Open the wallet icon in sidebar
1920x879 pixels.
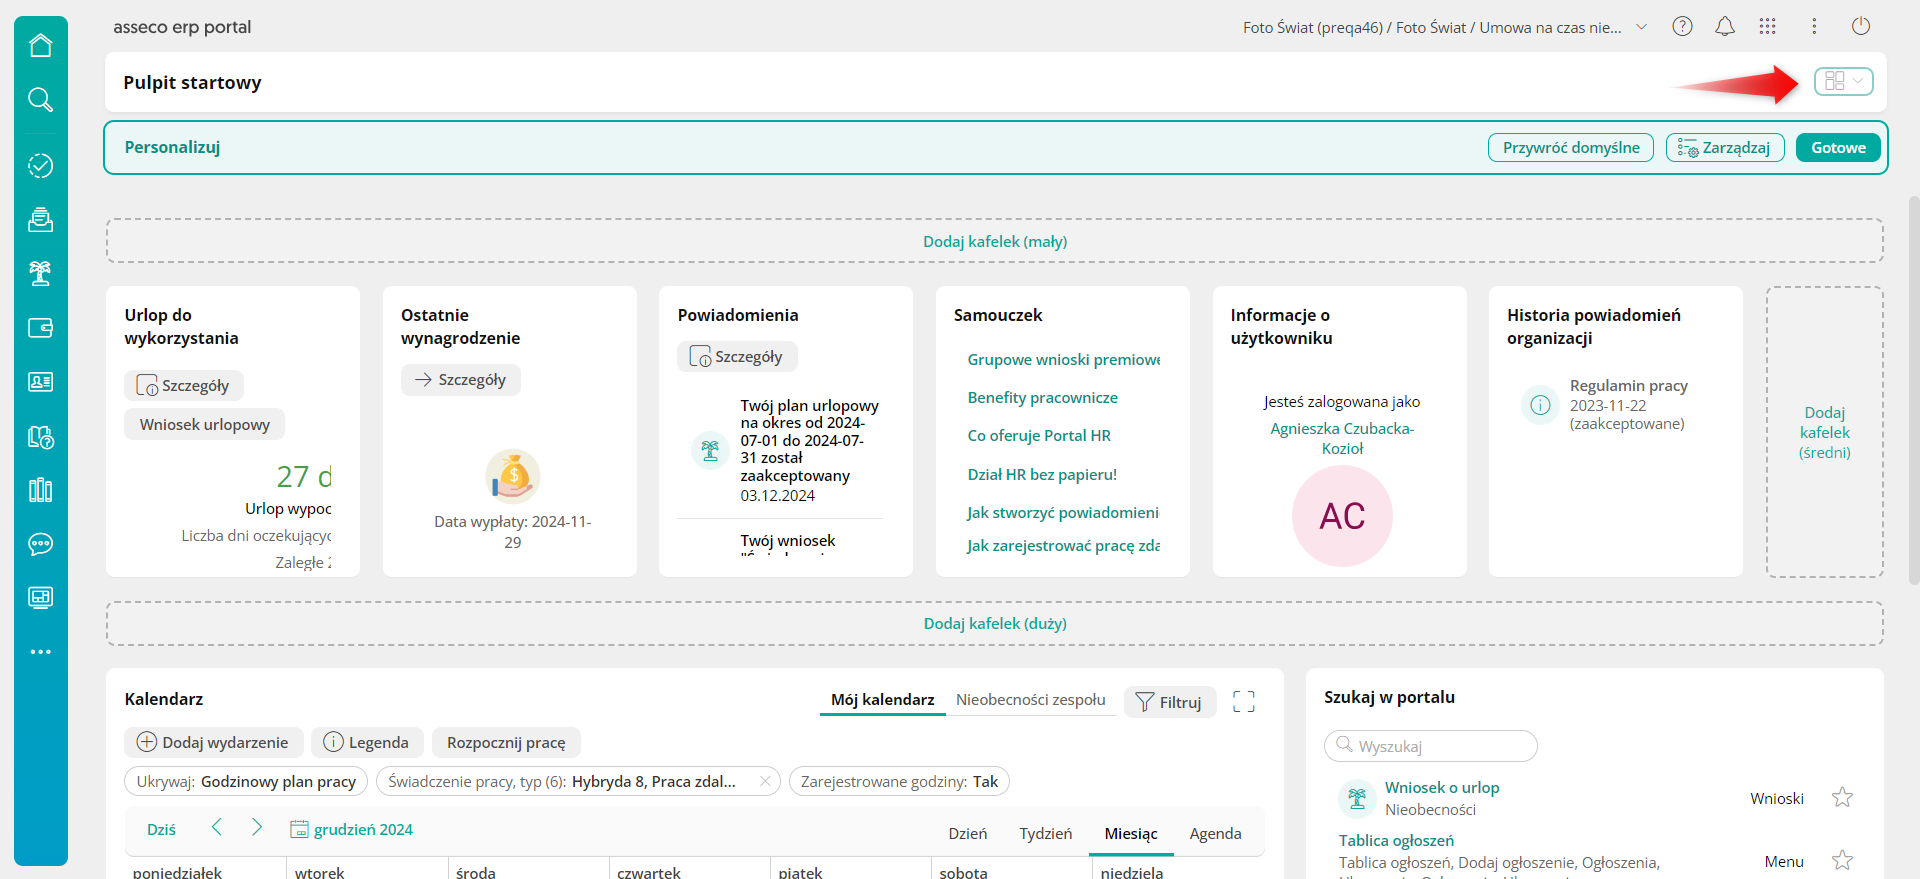[40, 328]
